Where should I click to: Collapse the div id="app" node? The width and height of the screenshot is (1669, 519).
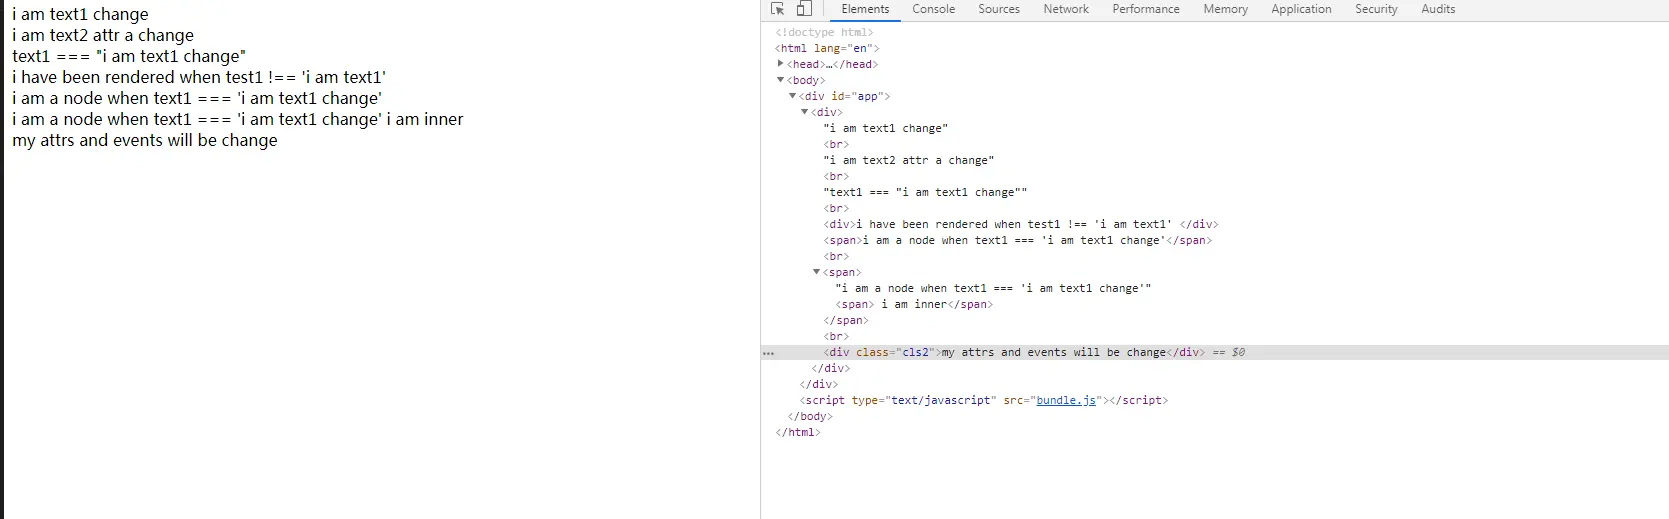coord(793,96)
